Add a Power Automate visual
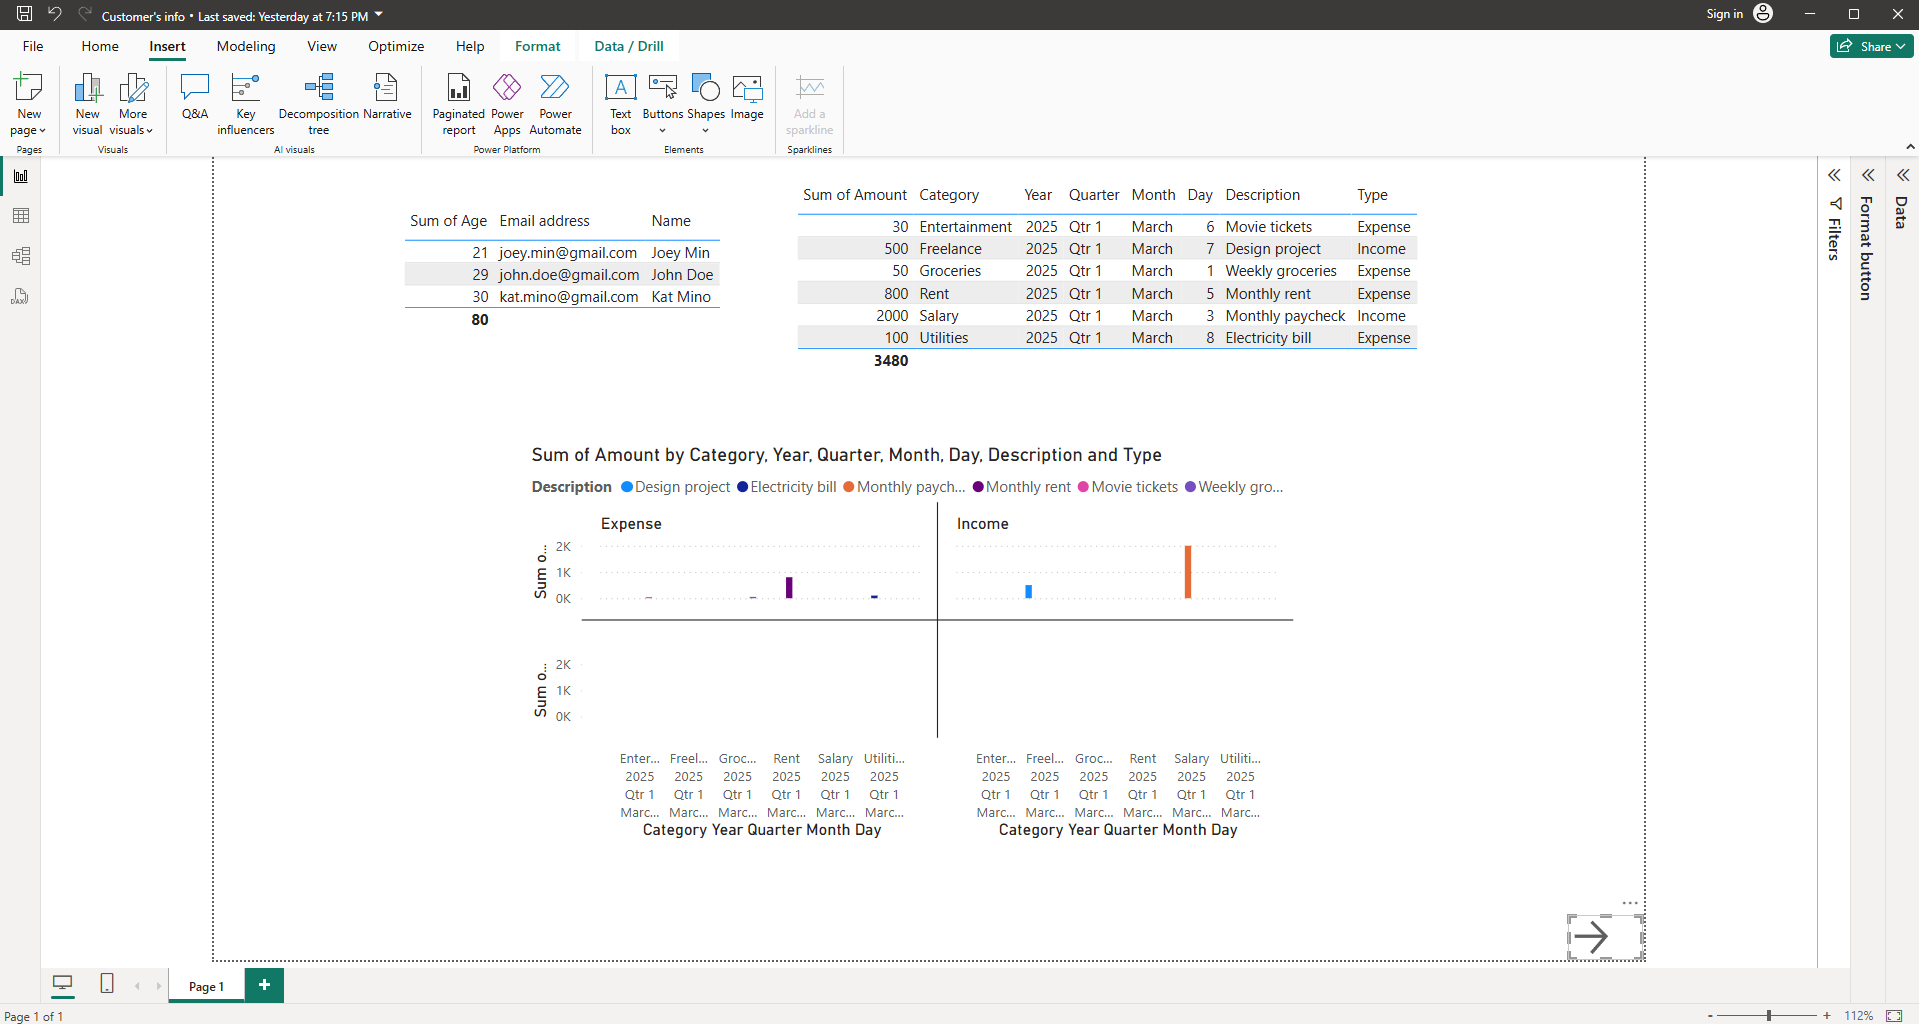 click(555, 103)
